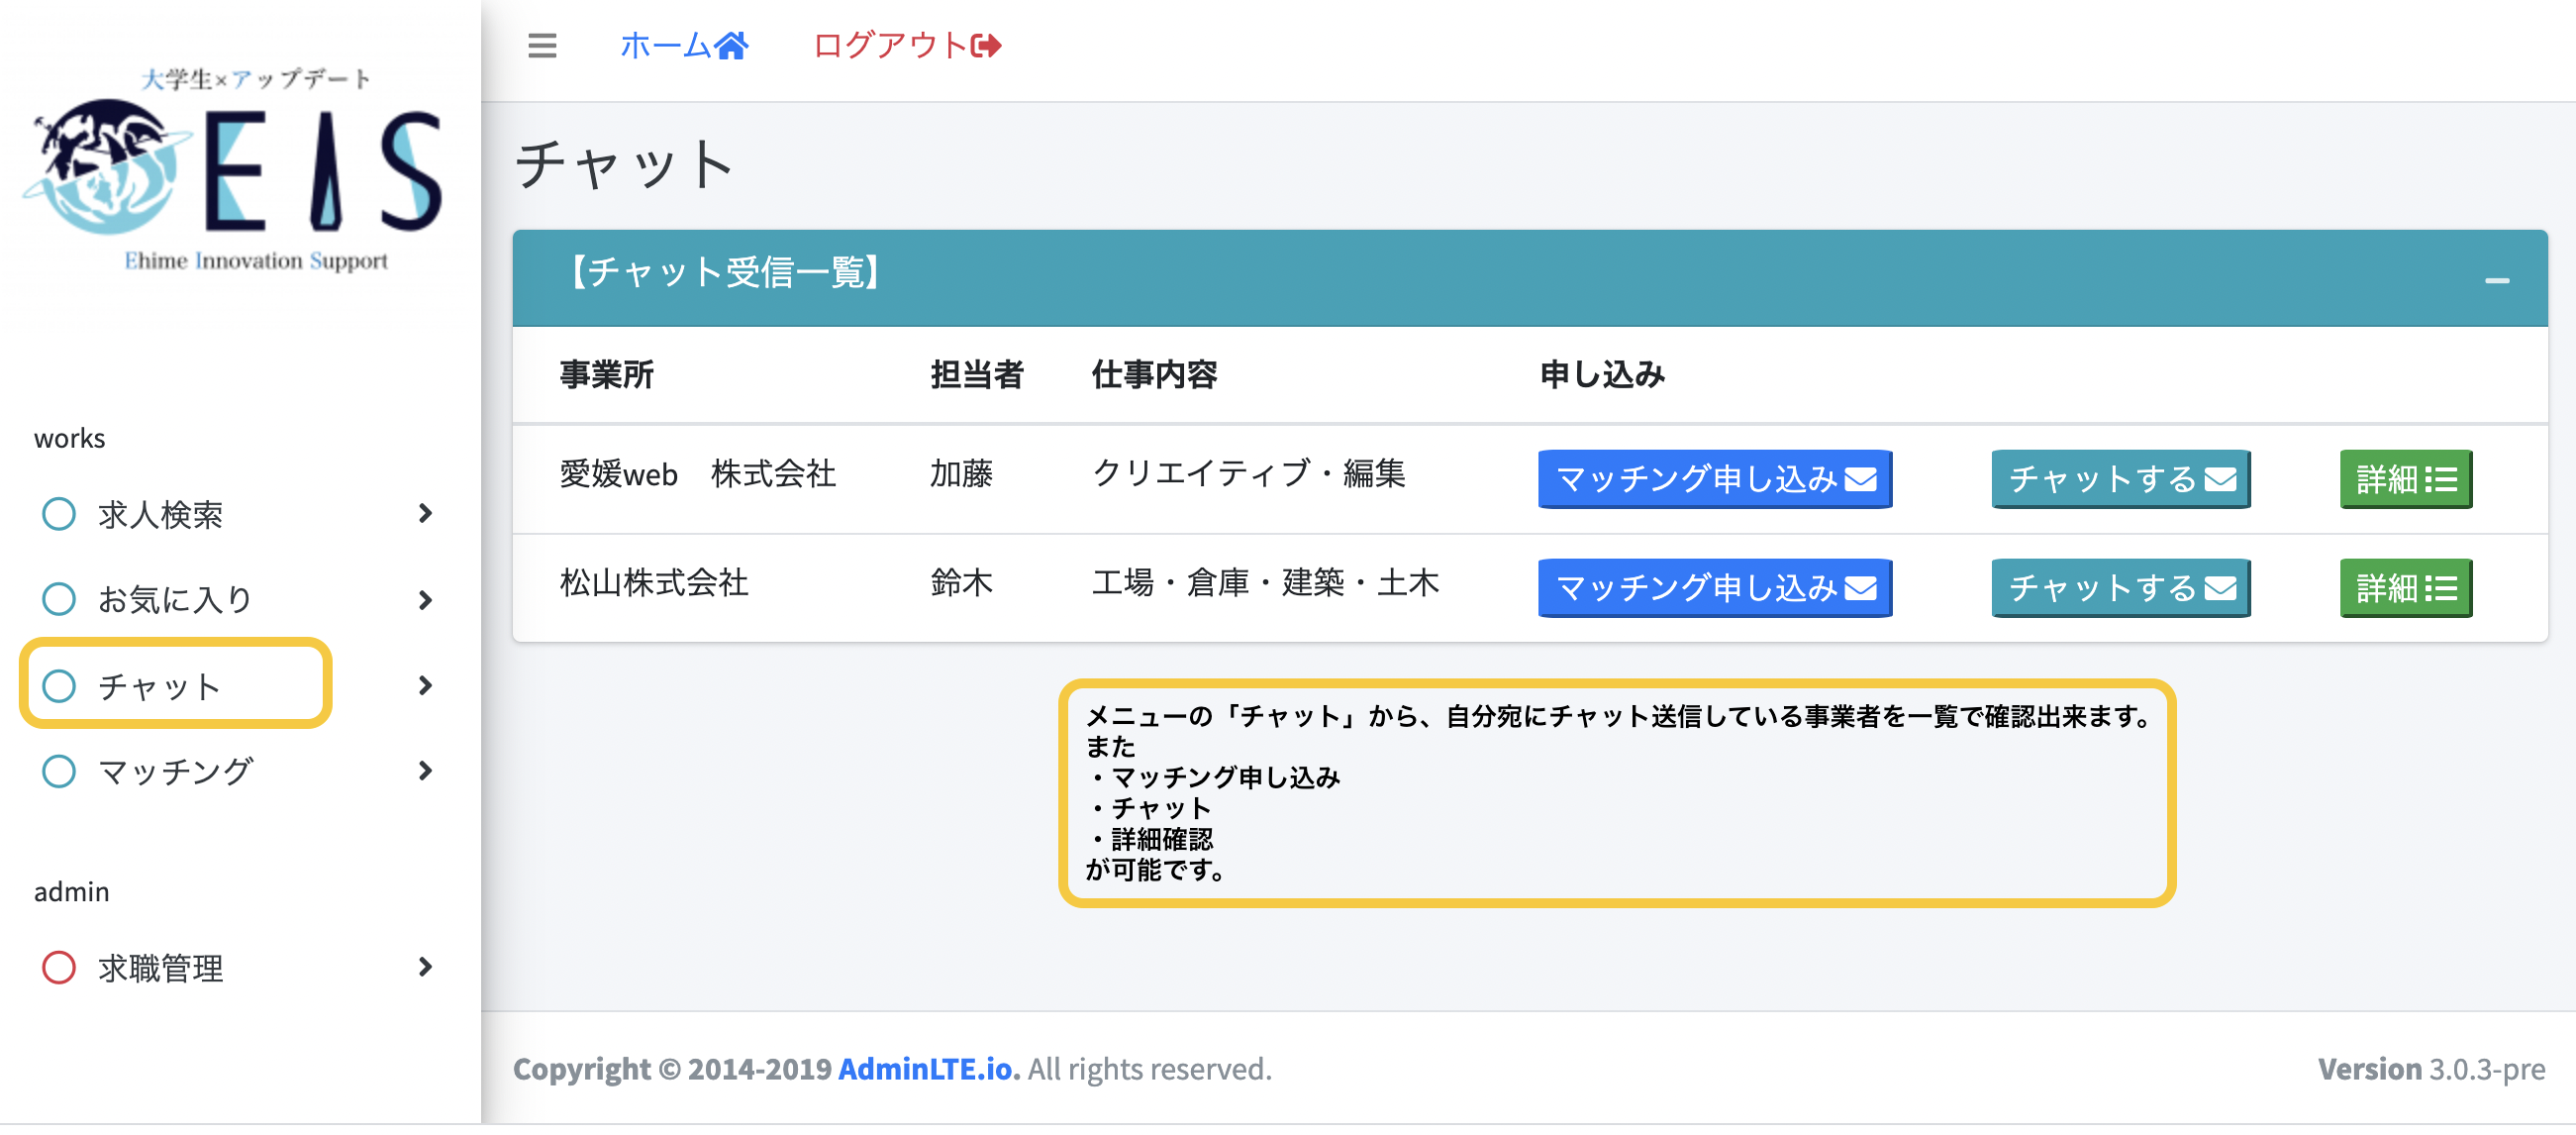Expand the マッチング menu chevron
This screenshot has height=1135, width=2576.
click(x=426, y=770)
